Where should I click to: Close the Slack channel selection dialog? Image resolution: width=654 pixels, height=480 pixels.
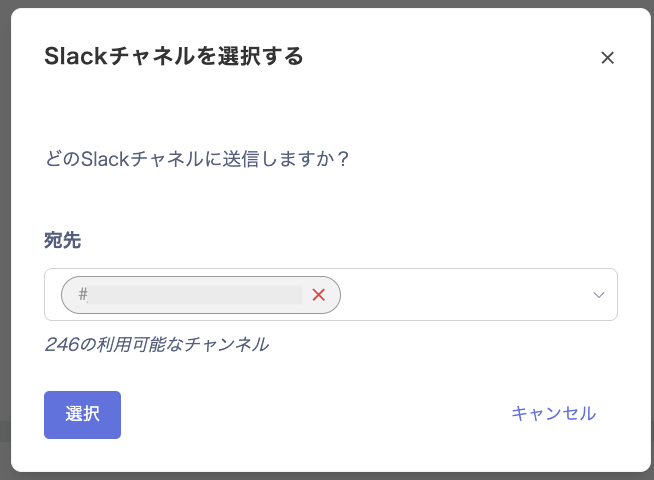point(607,58)
